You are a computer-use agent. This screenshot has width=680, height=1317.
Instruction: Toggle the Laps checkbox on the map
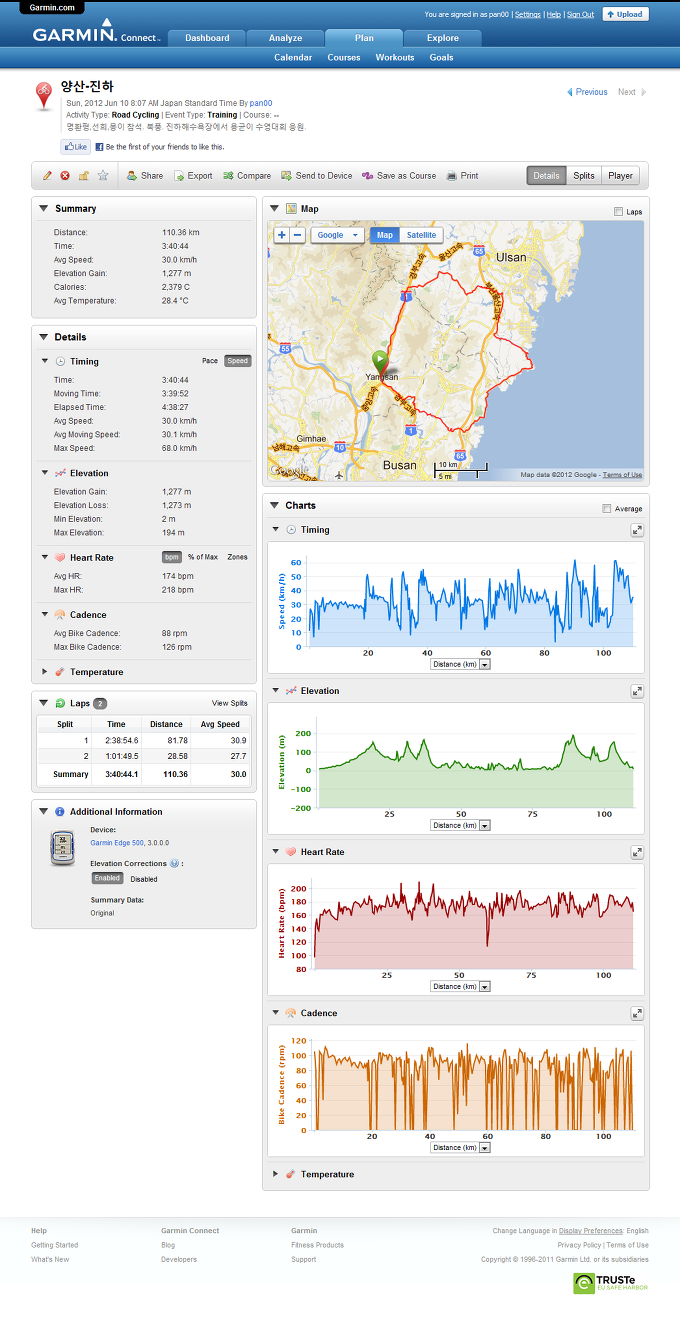[619, 212]
